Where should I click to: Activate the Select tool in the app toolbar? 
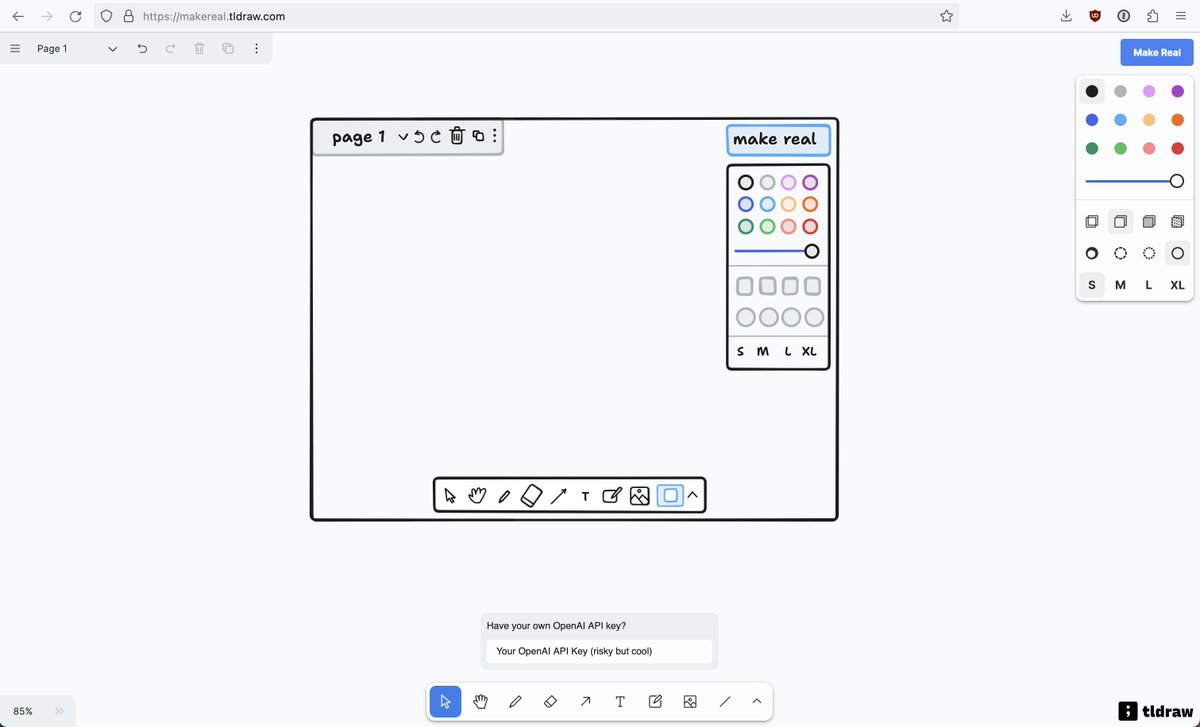[445, 702]
